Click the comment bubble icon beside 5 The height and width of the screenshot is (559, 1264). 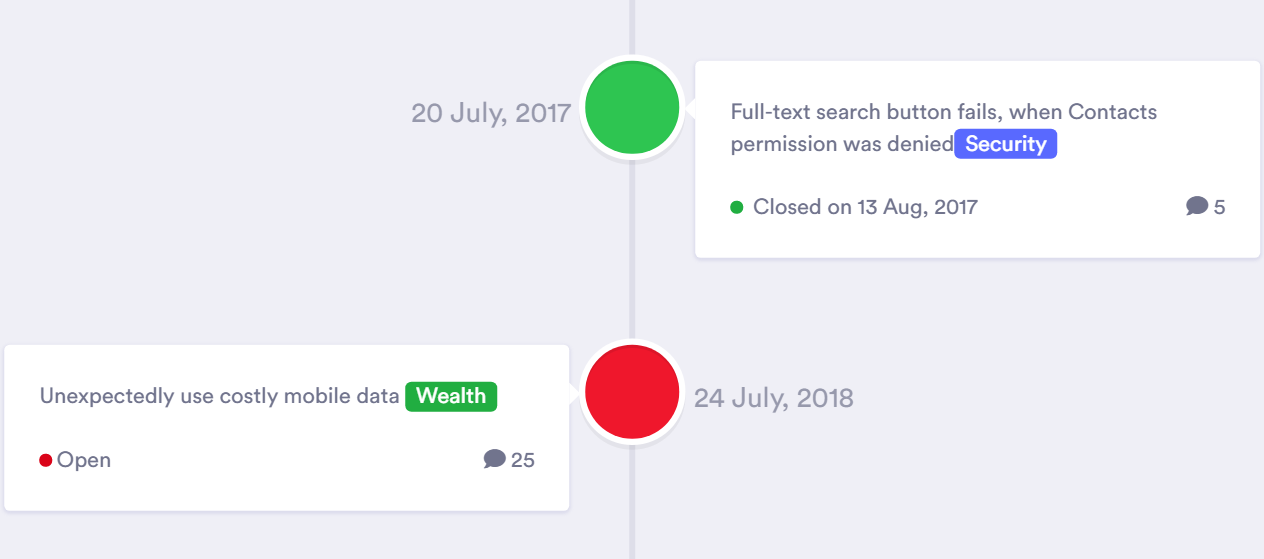[1196, 206]
